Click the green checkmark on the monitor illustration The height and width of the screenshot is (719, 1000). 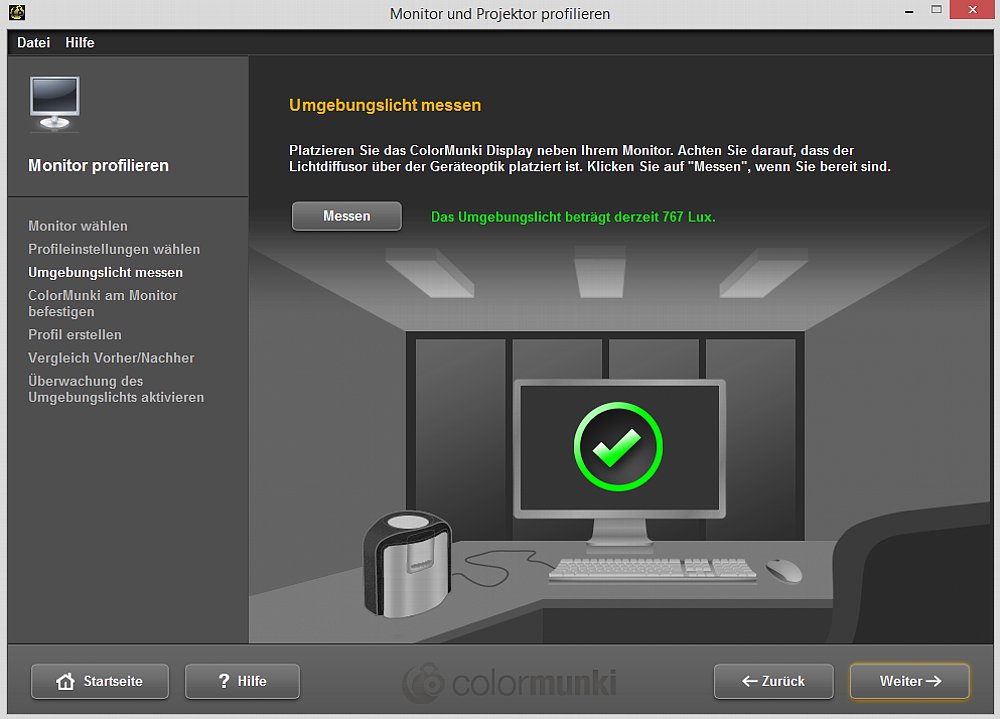(x=618, y=447)
